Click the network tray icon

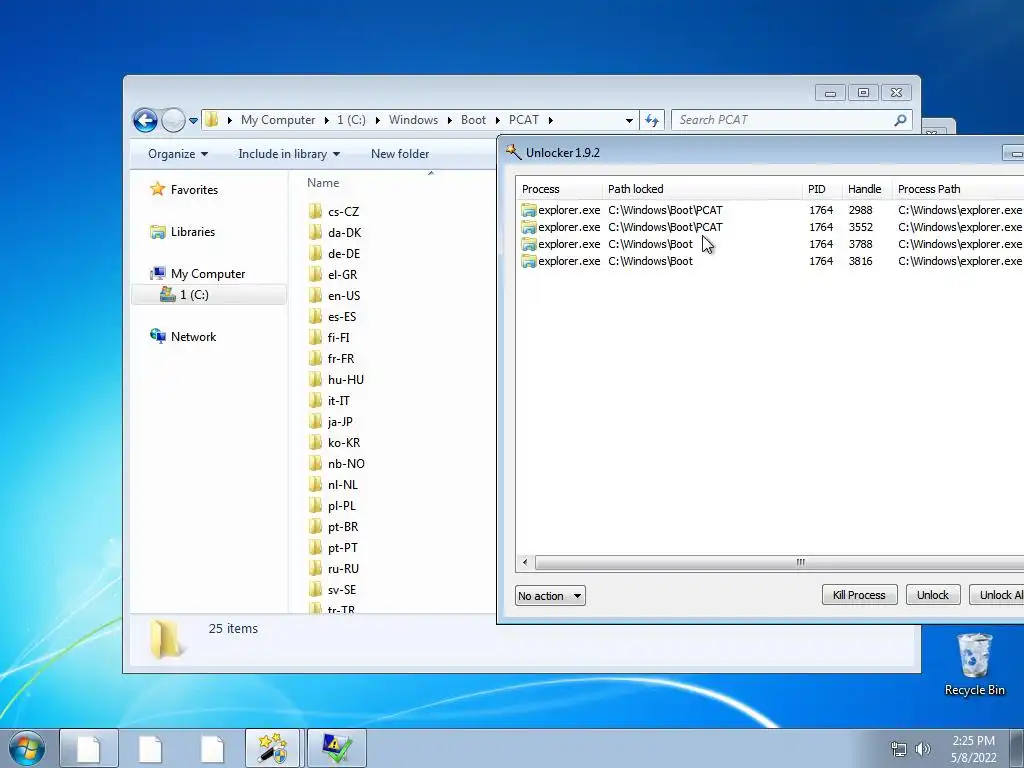[x=899, y=749]
